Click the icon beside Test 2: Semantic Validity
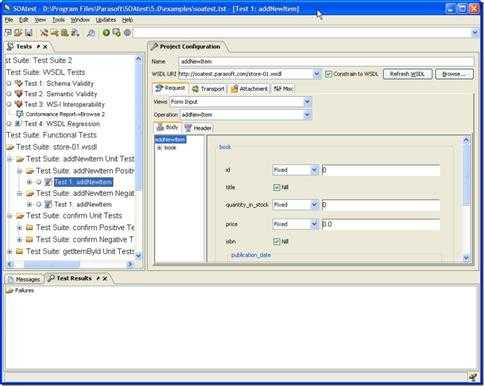Screen dimensions: 484x386 point(19,94)
